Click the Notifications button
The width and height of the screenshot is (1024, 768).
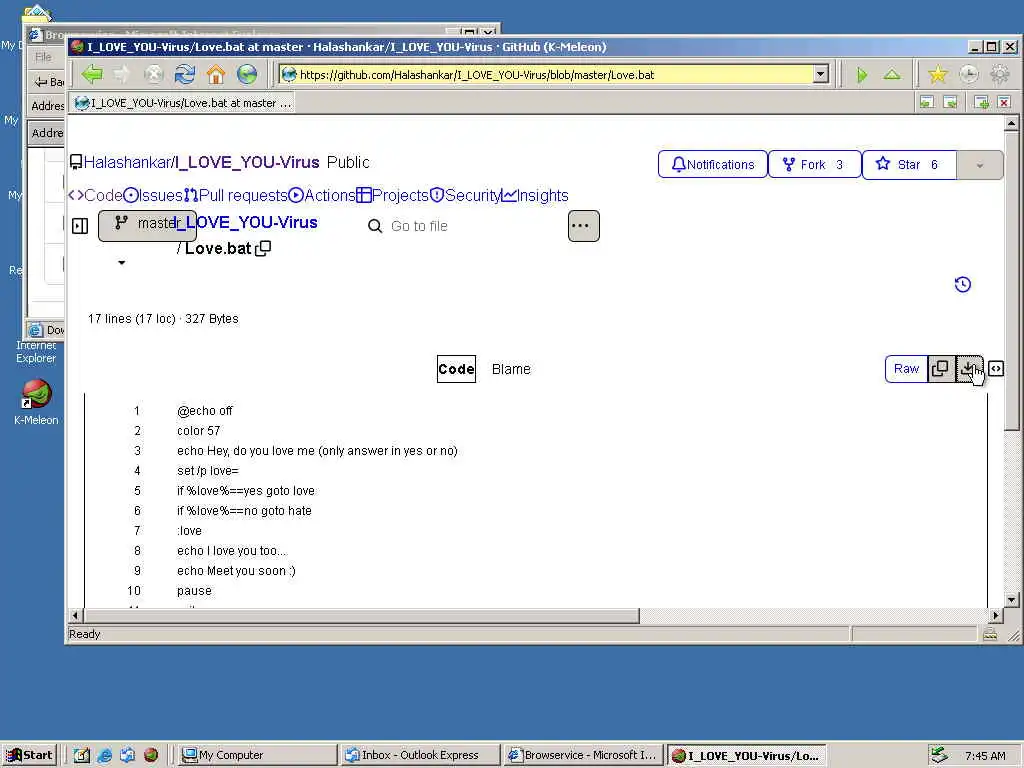[712, 165]
